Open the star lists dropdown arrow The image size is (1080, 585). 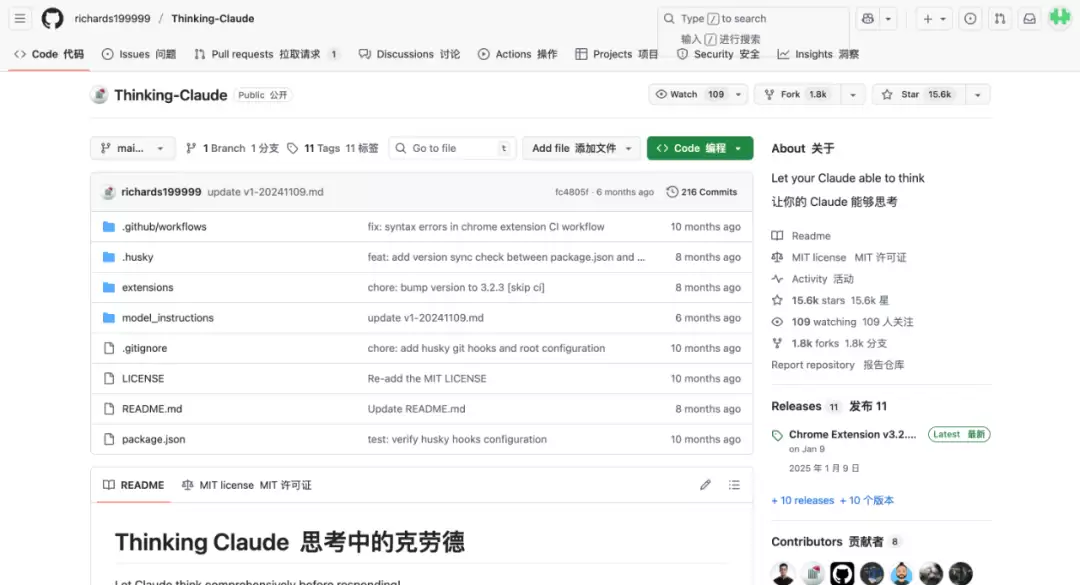point(977,94)
